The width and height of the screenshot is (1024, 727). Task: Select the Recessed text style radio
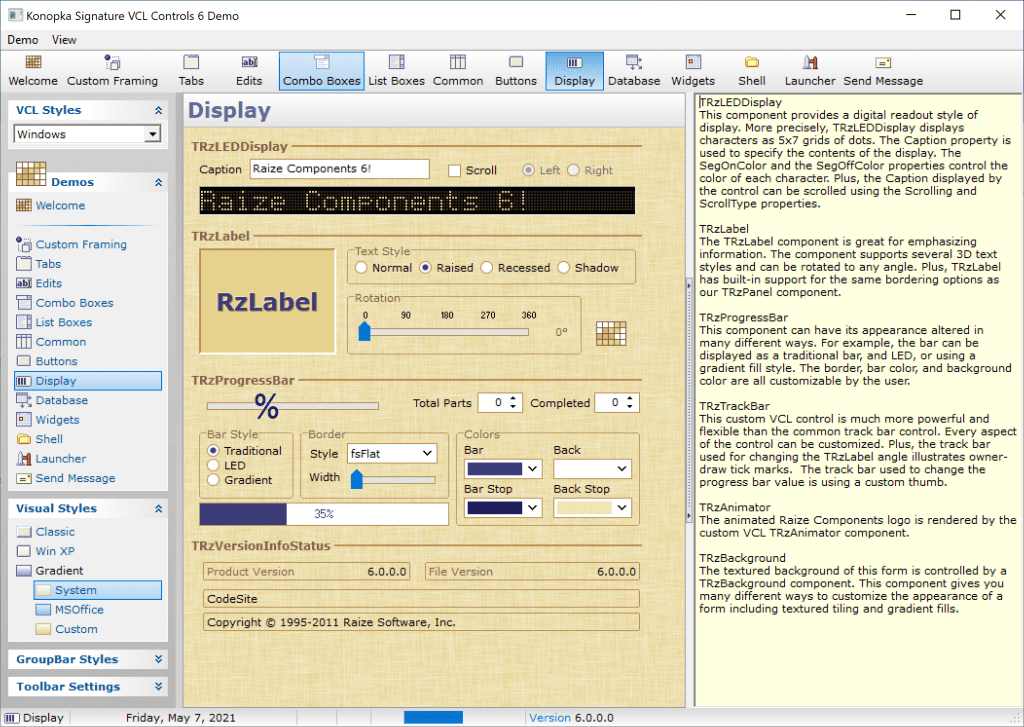[487, 268]
